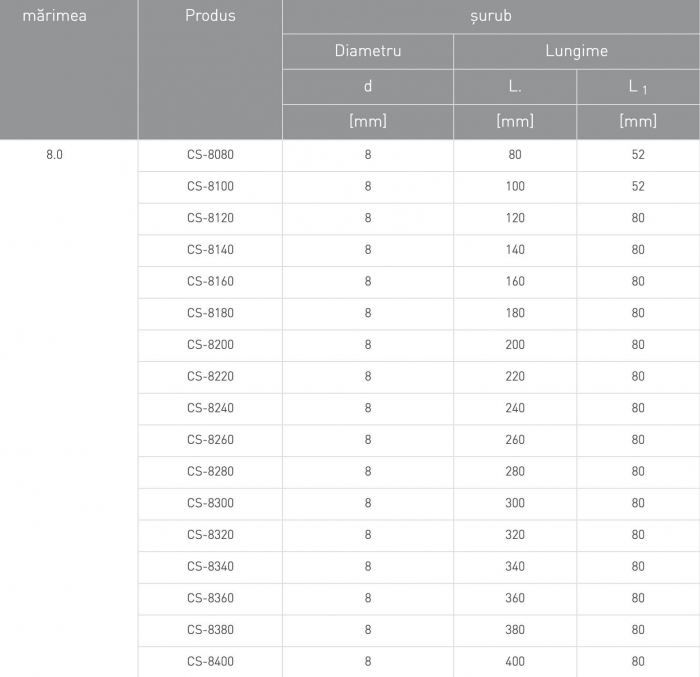700x677 pixels.
Task: Select the 300 length value
Action: pyautogui.click(x=515, y=503)
